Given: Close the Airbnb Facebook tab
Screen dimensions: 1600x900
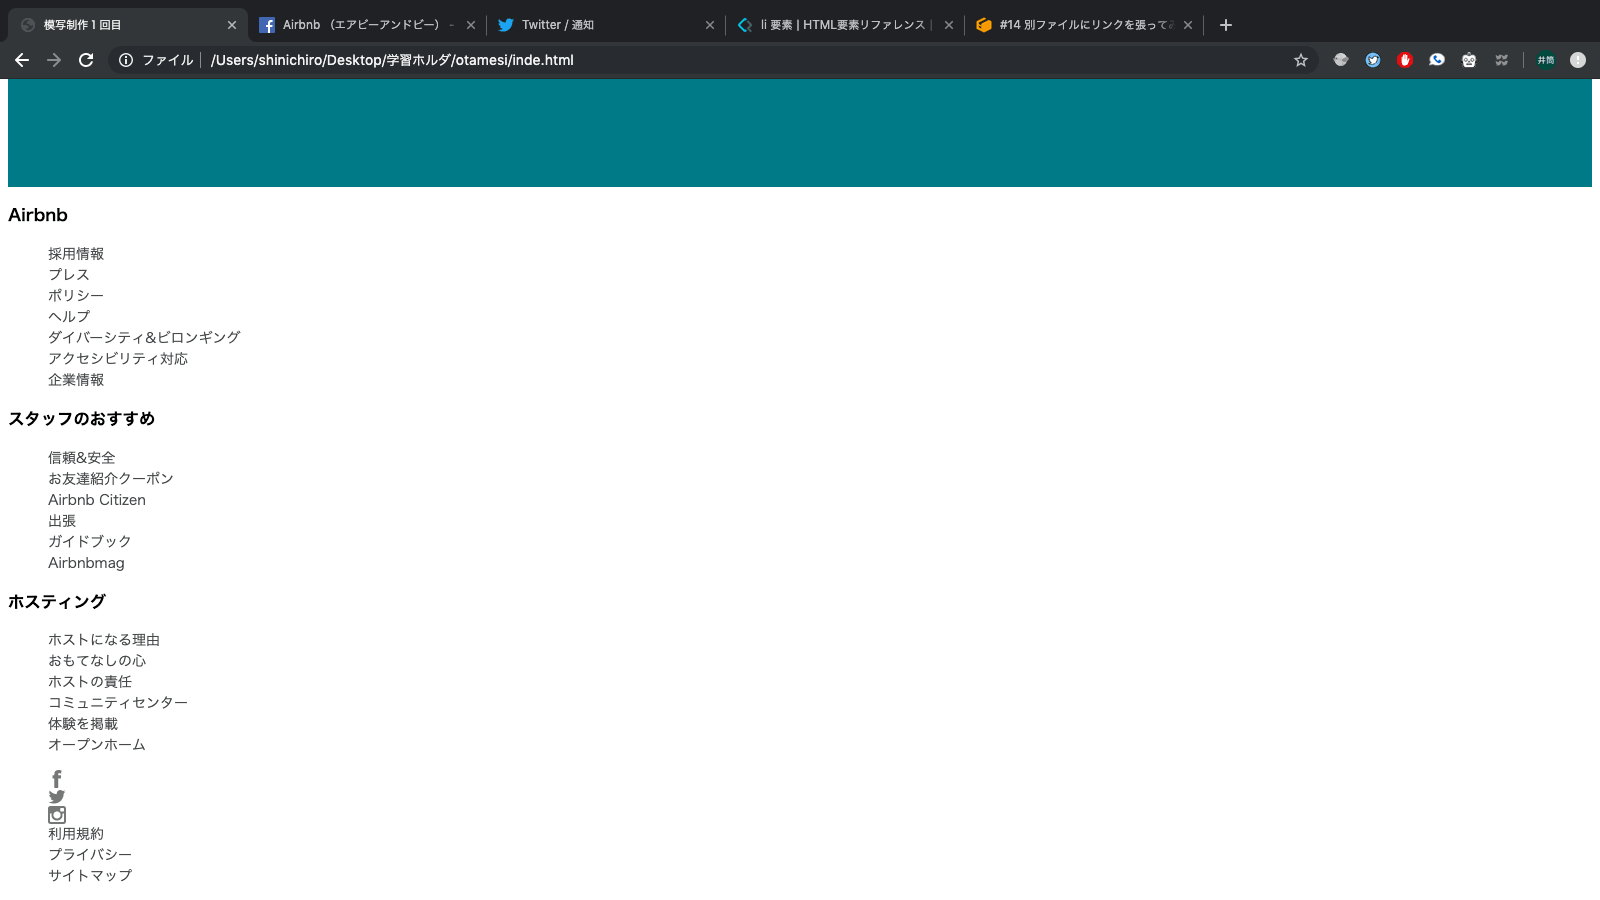Looking at the screenshot, I should tap(471, 25).
